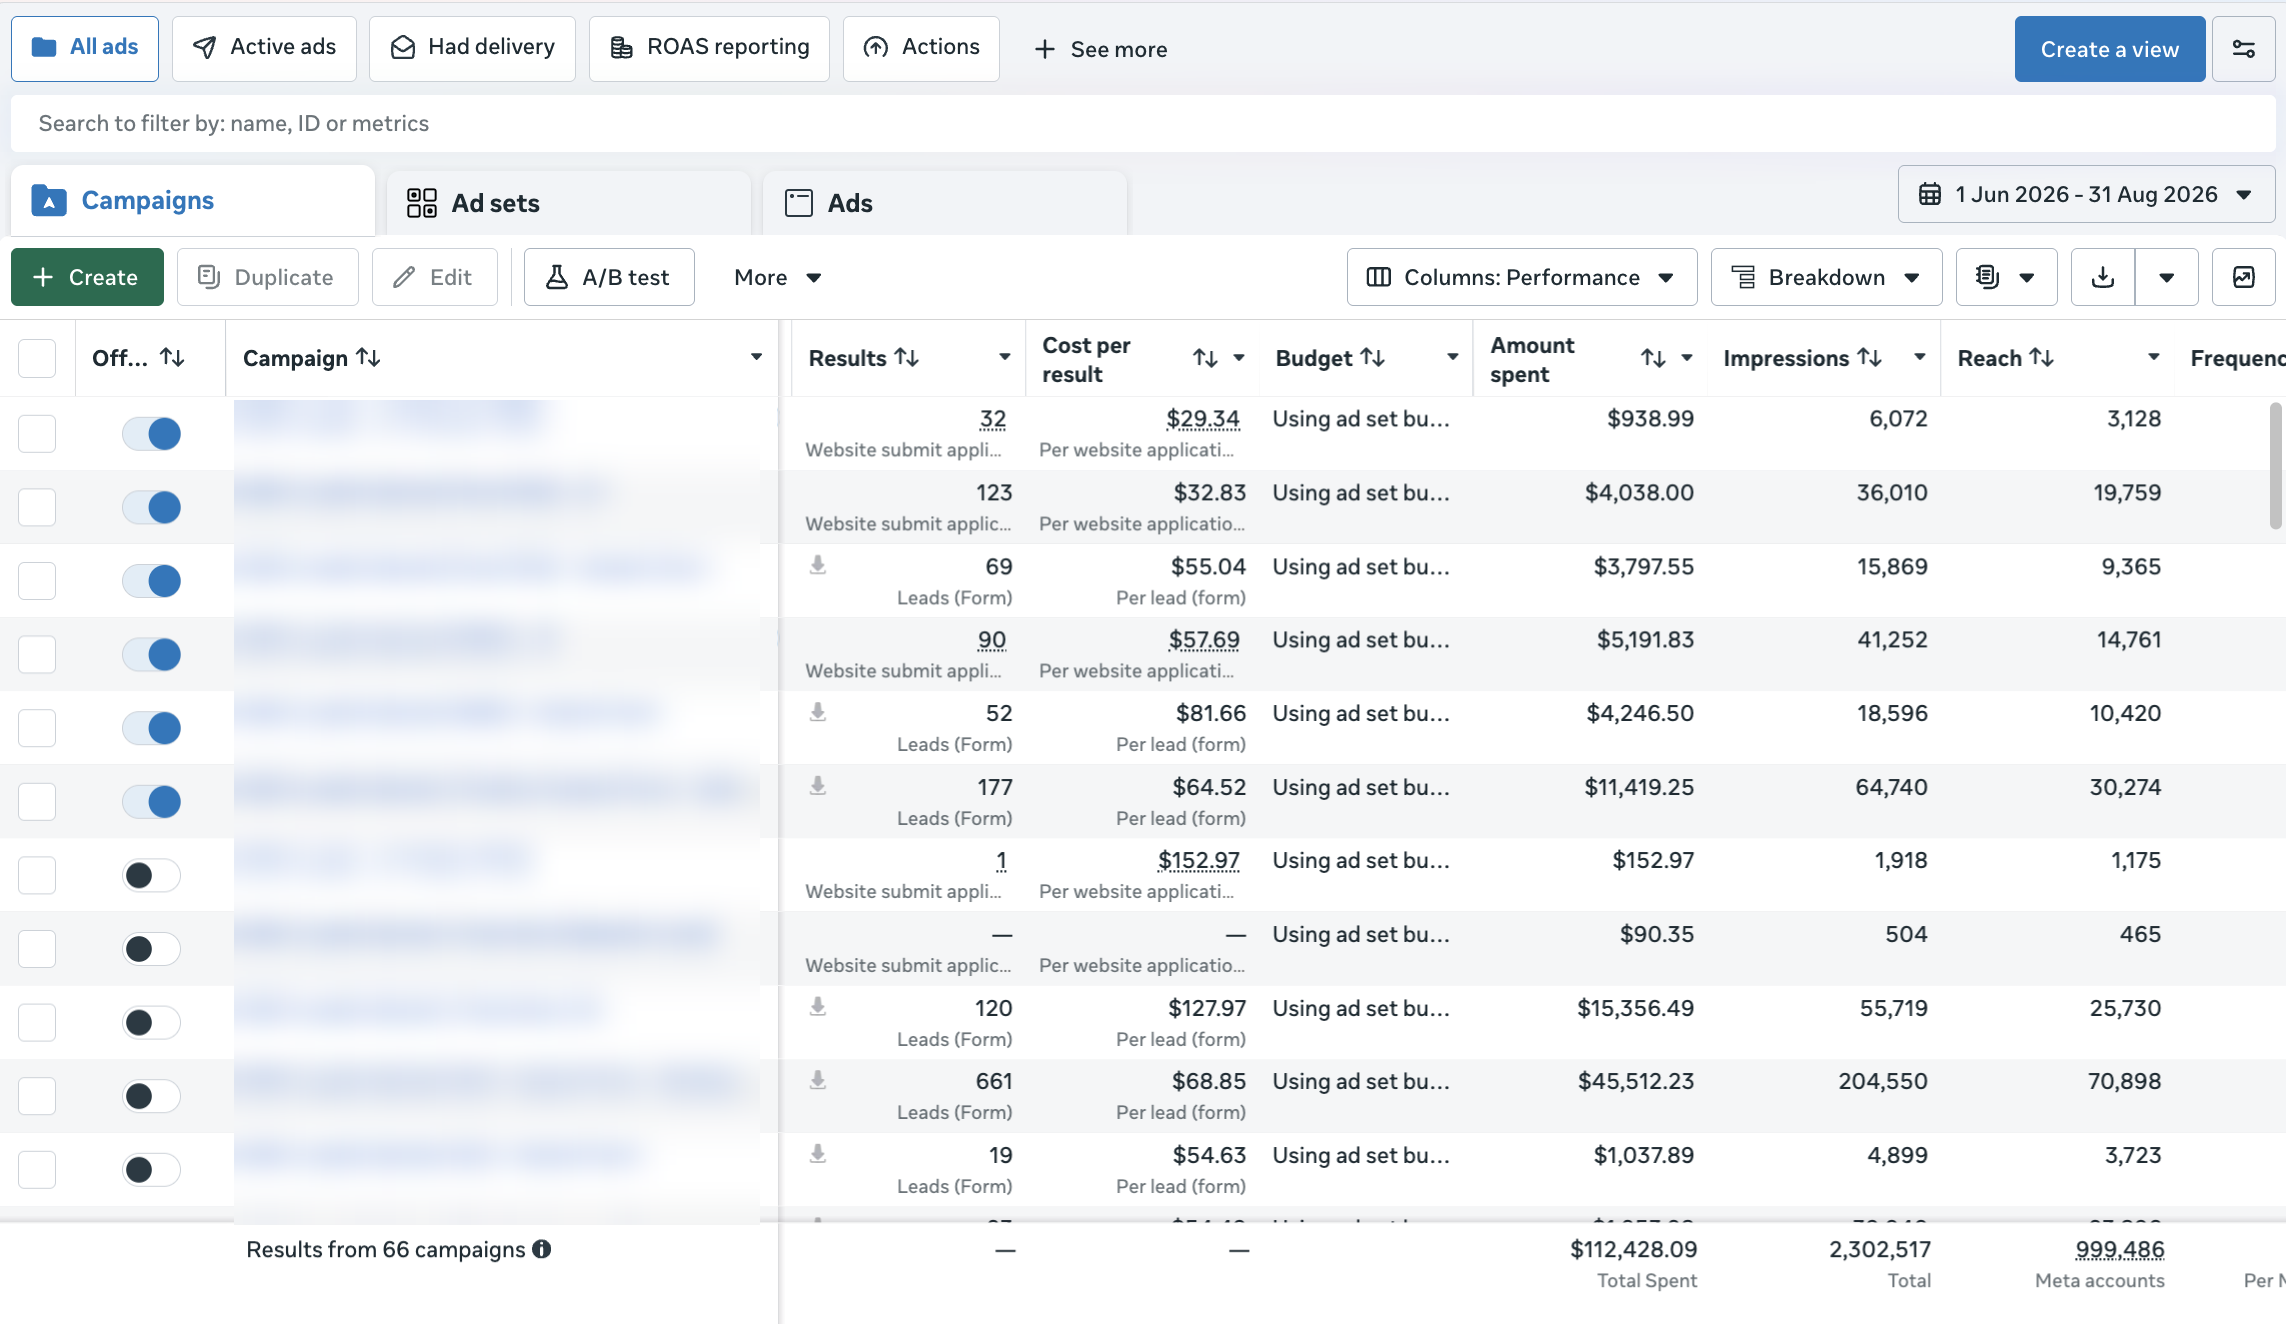2286x1324 pixels.
Task: Sort by Campaign name arrows
Action: click(x=368, y=357)
